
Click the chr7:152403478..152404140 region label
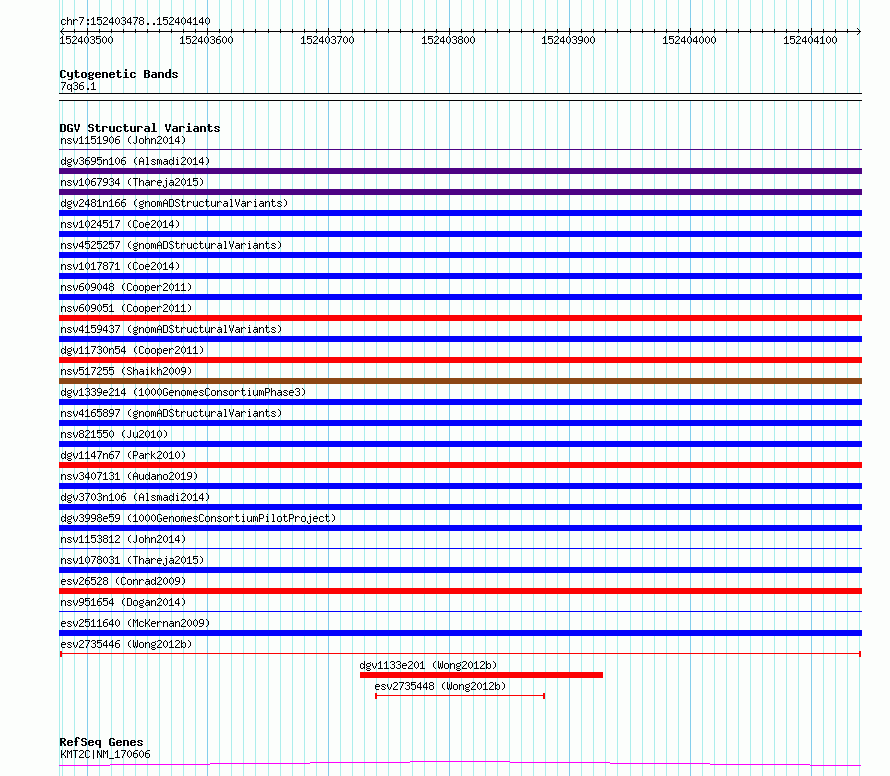135,21
